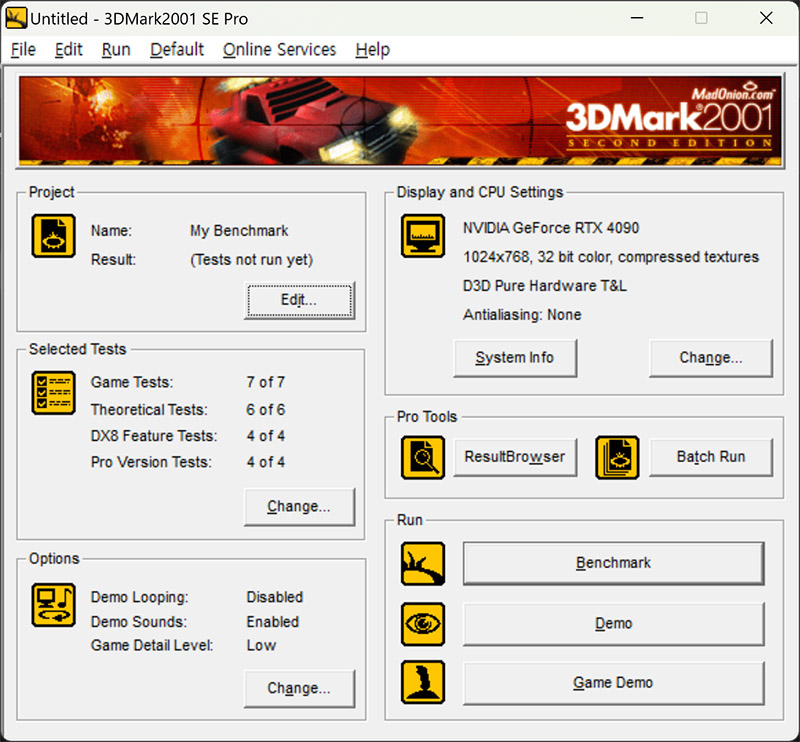
Task: Click '1024x768, 32 bit color, compressed textures'
Action: click(611, 257)
